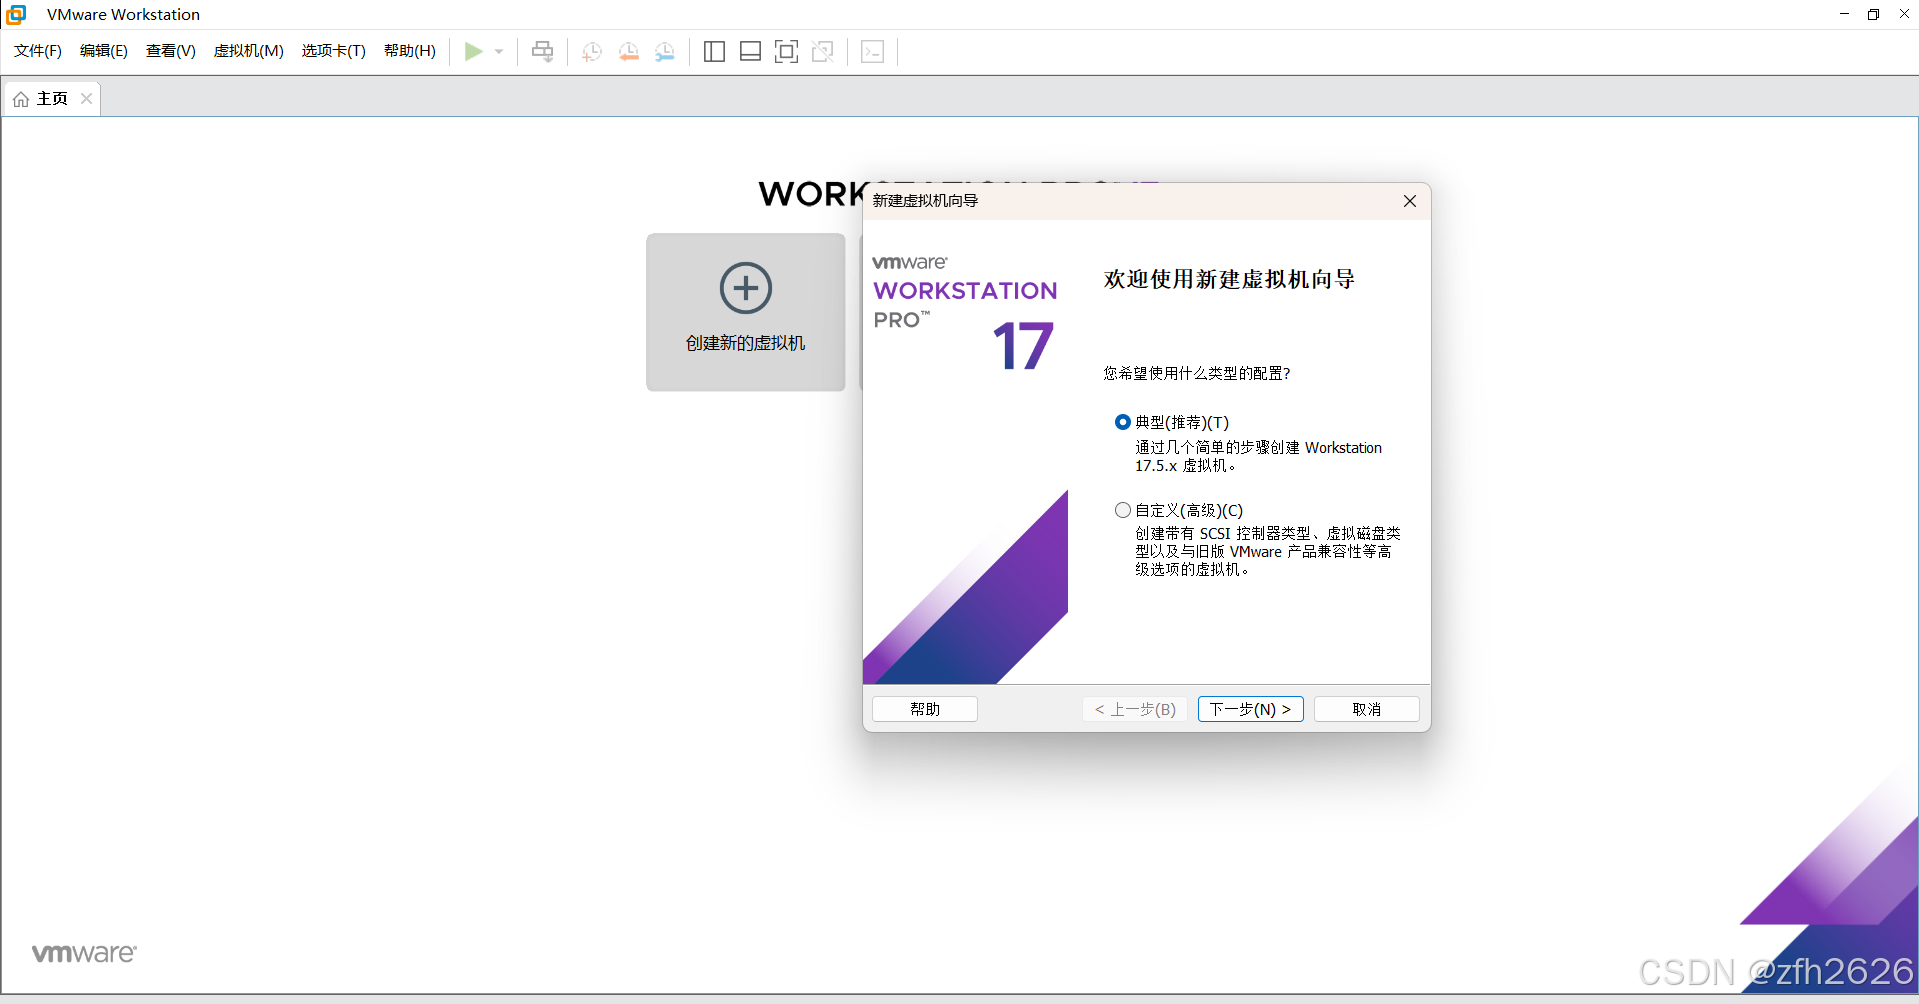The image size is (1919, 1004).
Task: Click the green power-on play icon
Action: click(474, 51)
